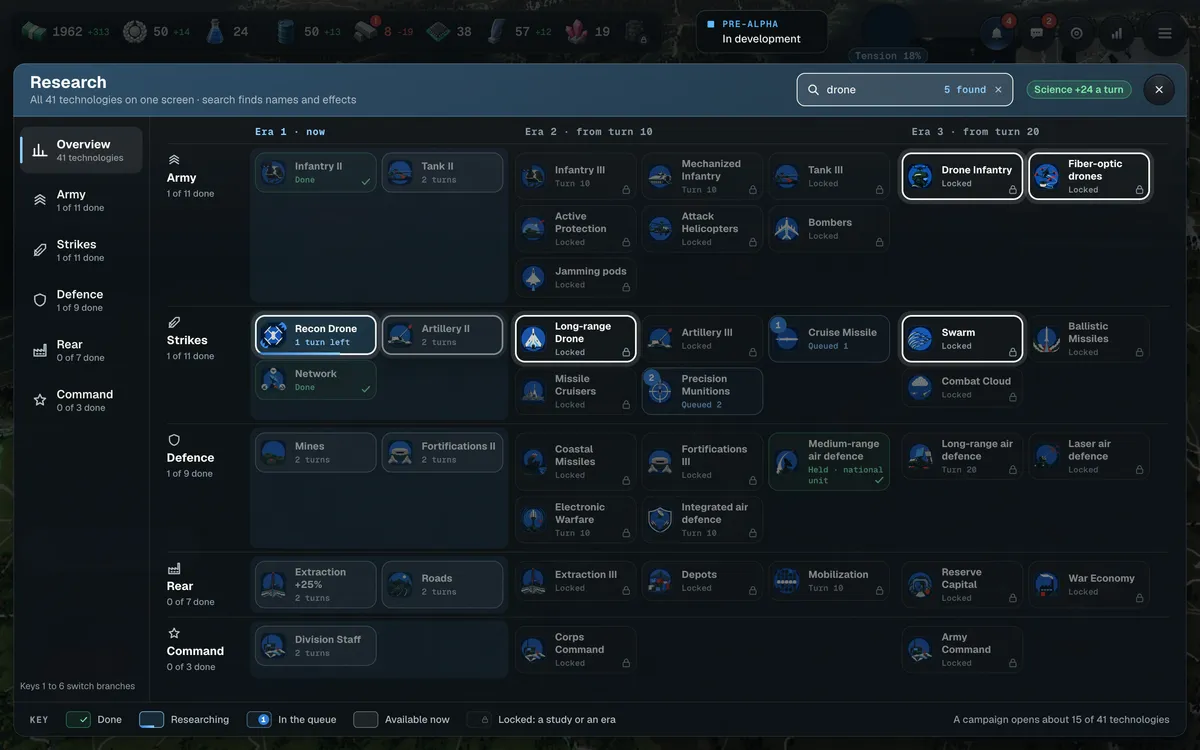
Task: Click the Precision Munitions crosshair icon
Action: [x=660, y=391]
